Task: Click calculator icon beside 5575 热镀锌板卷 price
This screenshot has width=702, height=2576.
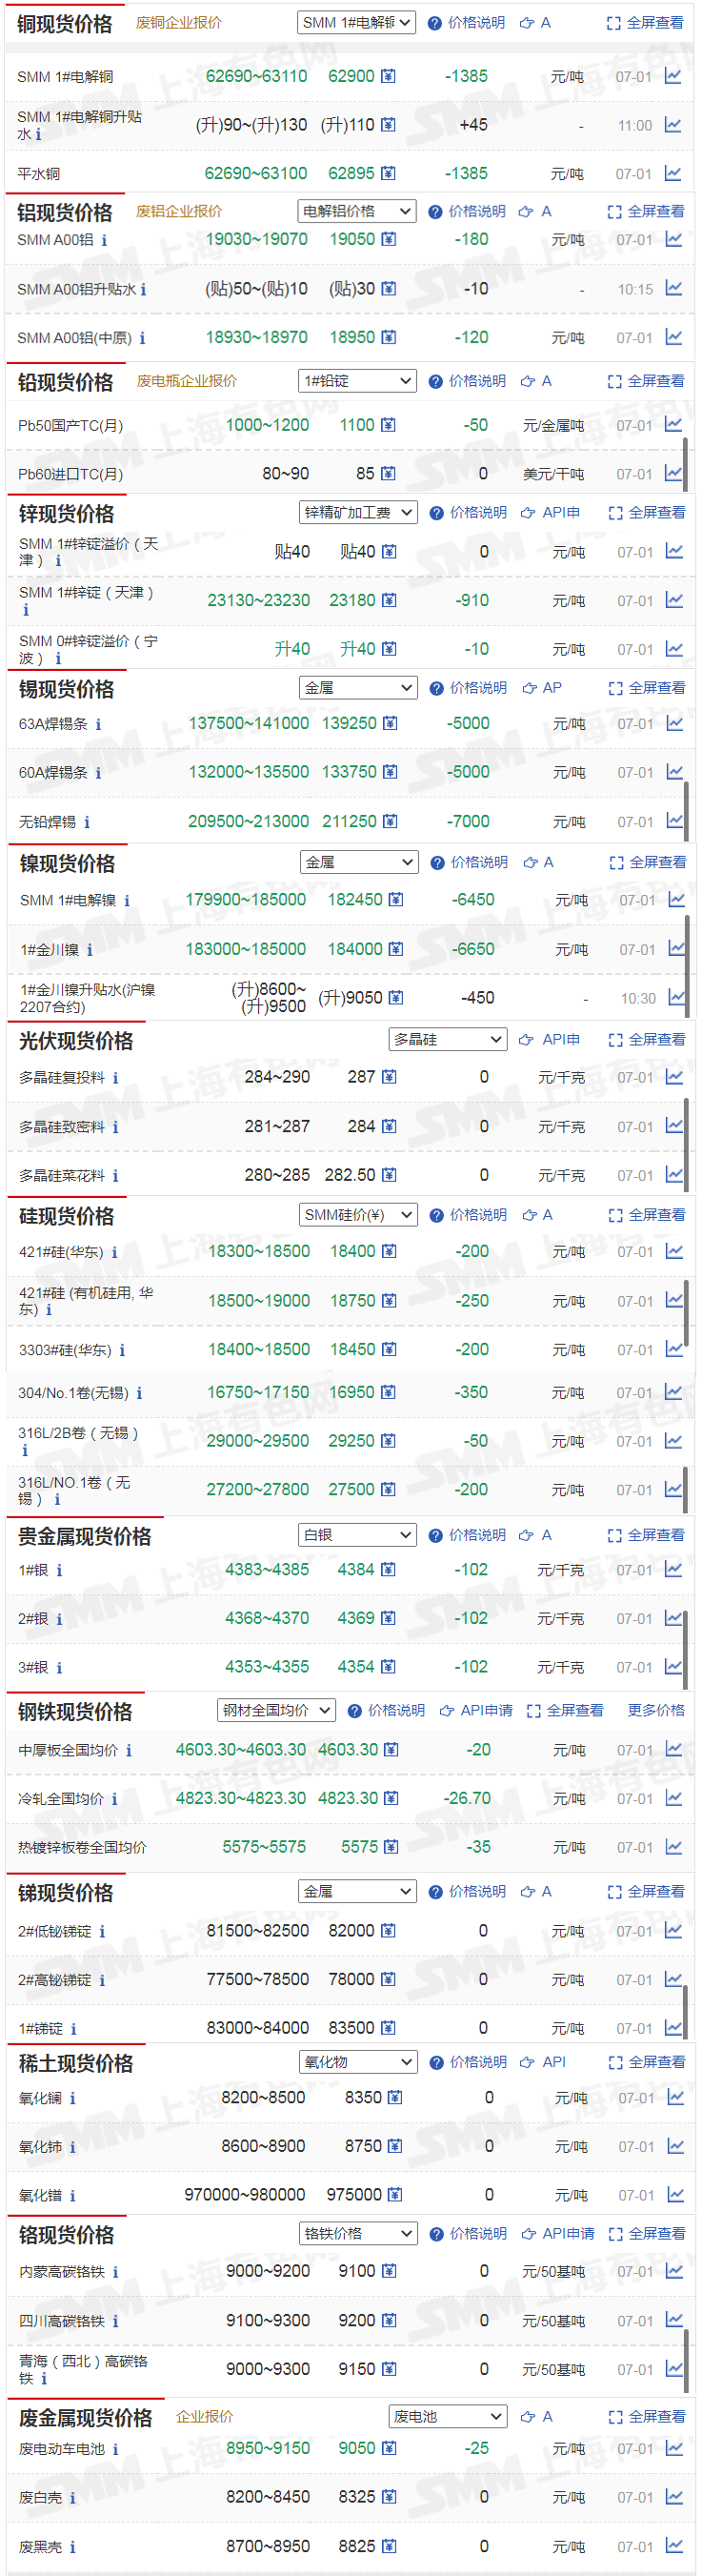Action: pos(389,1847)
